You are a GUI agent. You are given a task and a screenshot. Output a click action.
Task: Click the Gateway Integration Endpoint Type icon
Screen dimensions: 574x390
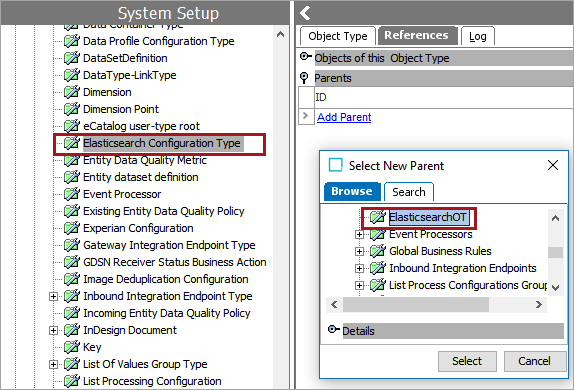point(71,245)
